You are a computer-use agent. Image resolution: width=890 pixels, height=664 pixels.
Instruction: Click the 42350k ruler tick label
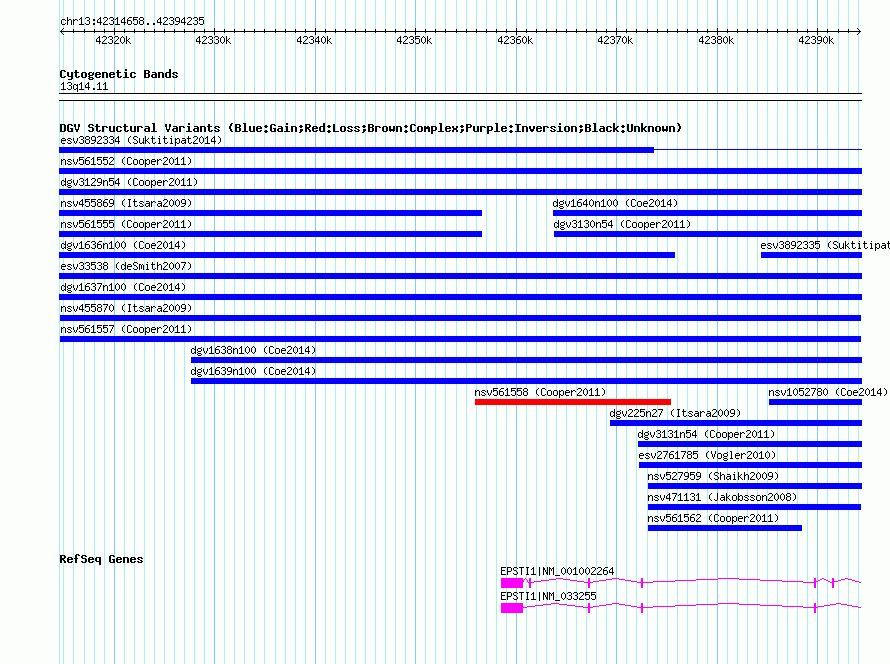414,40
